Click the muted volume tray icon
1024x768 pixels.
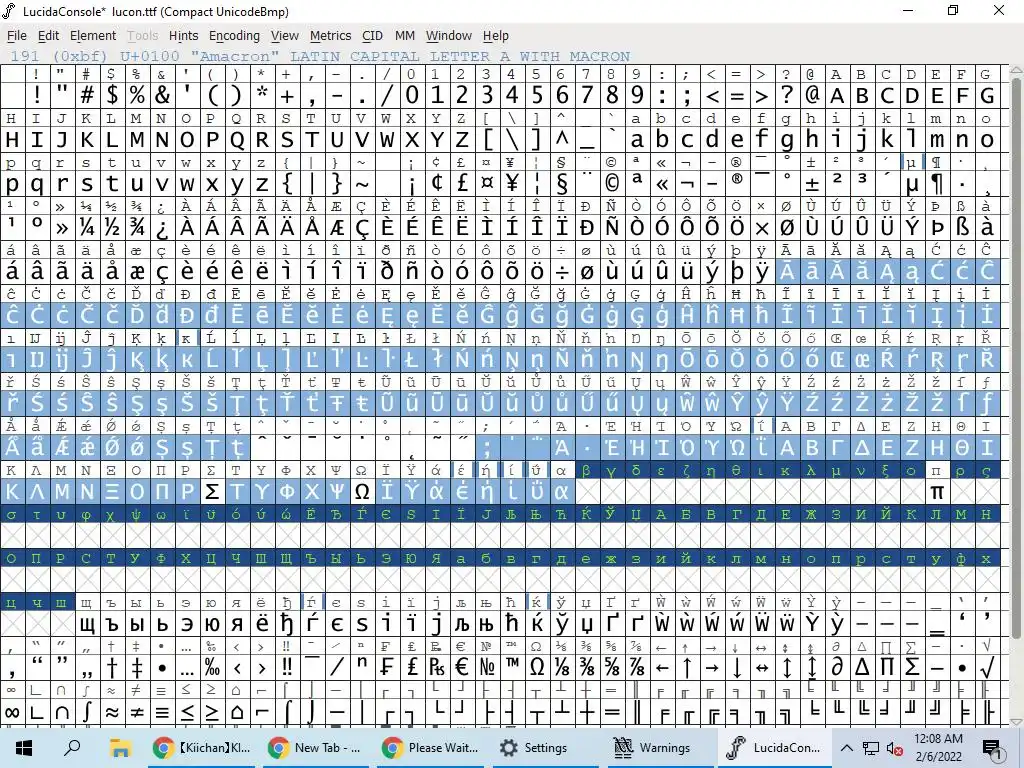[x=895, y=748]
